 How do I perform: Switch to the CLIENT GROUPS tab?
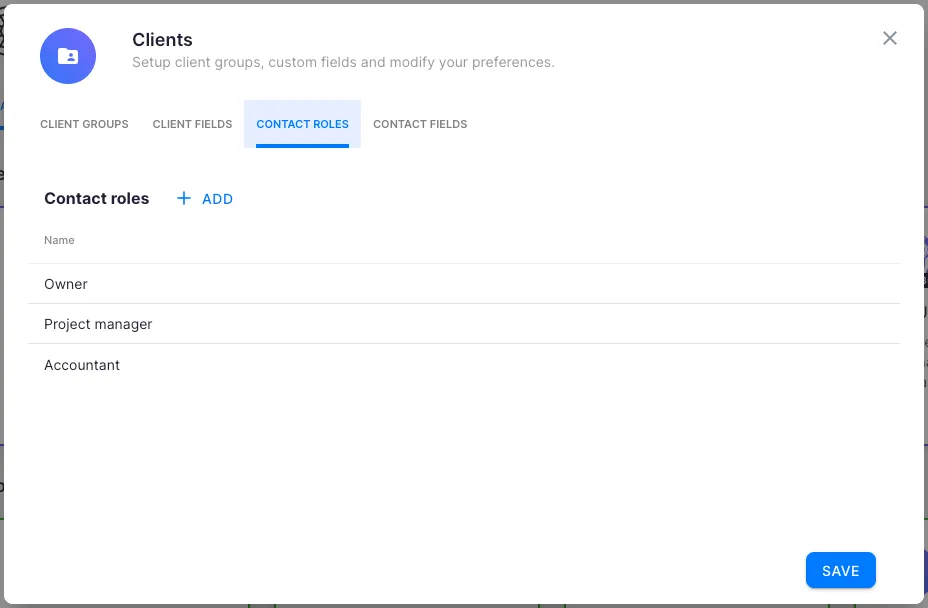(x=84, y=124)
